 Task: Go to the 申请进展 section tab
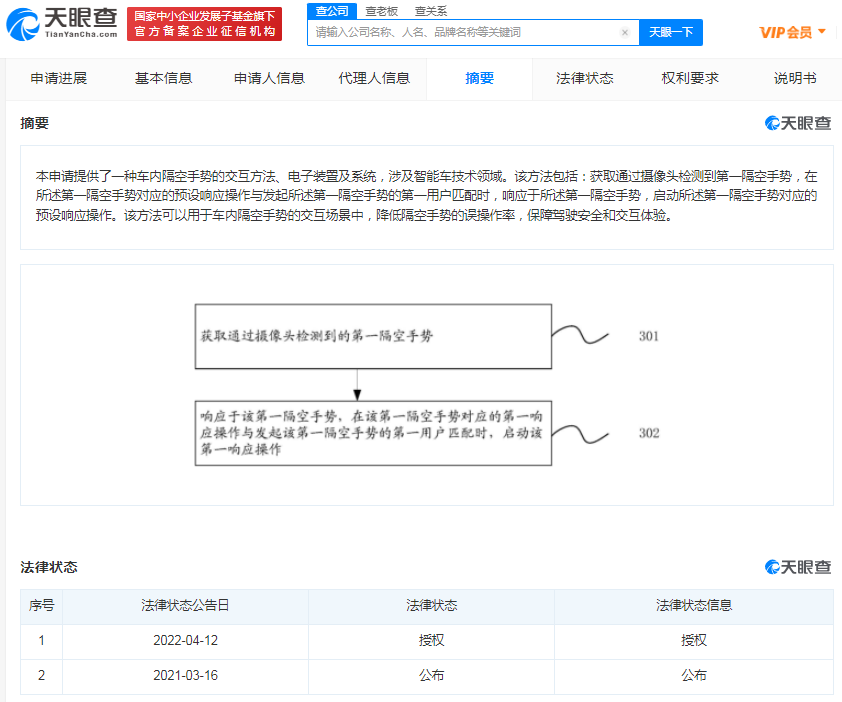coord(59,78)
